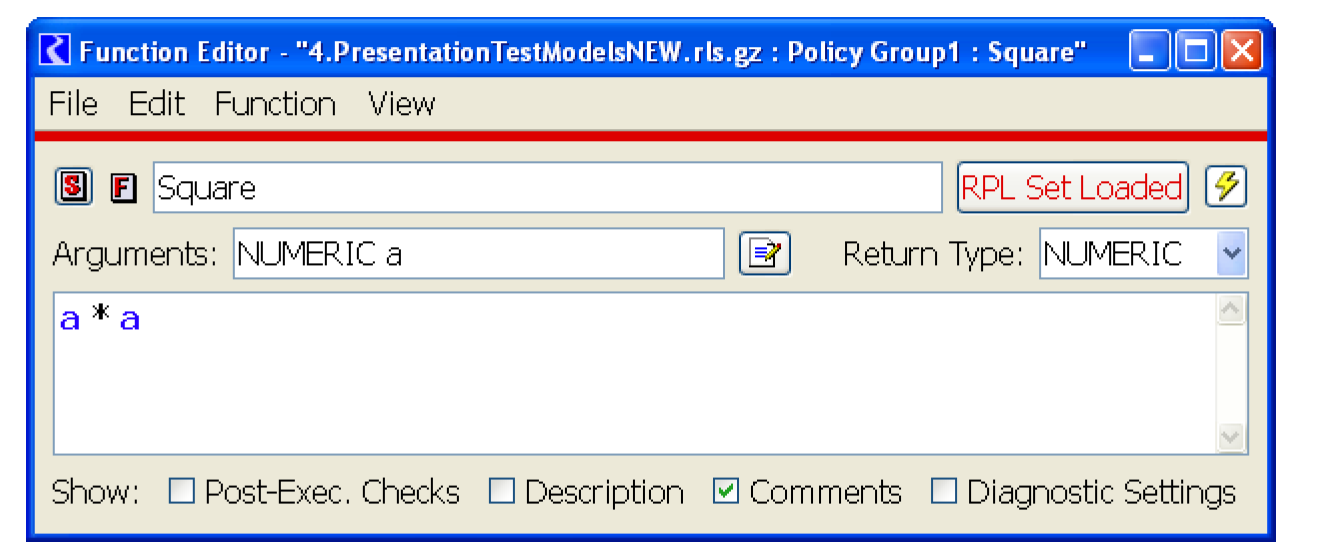Open the Edit menu
The height and width of the screenshot is (560, 1321).
[157, 104]
